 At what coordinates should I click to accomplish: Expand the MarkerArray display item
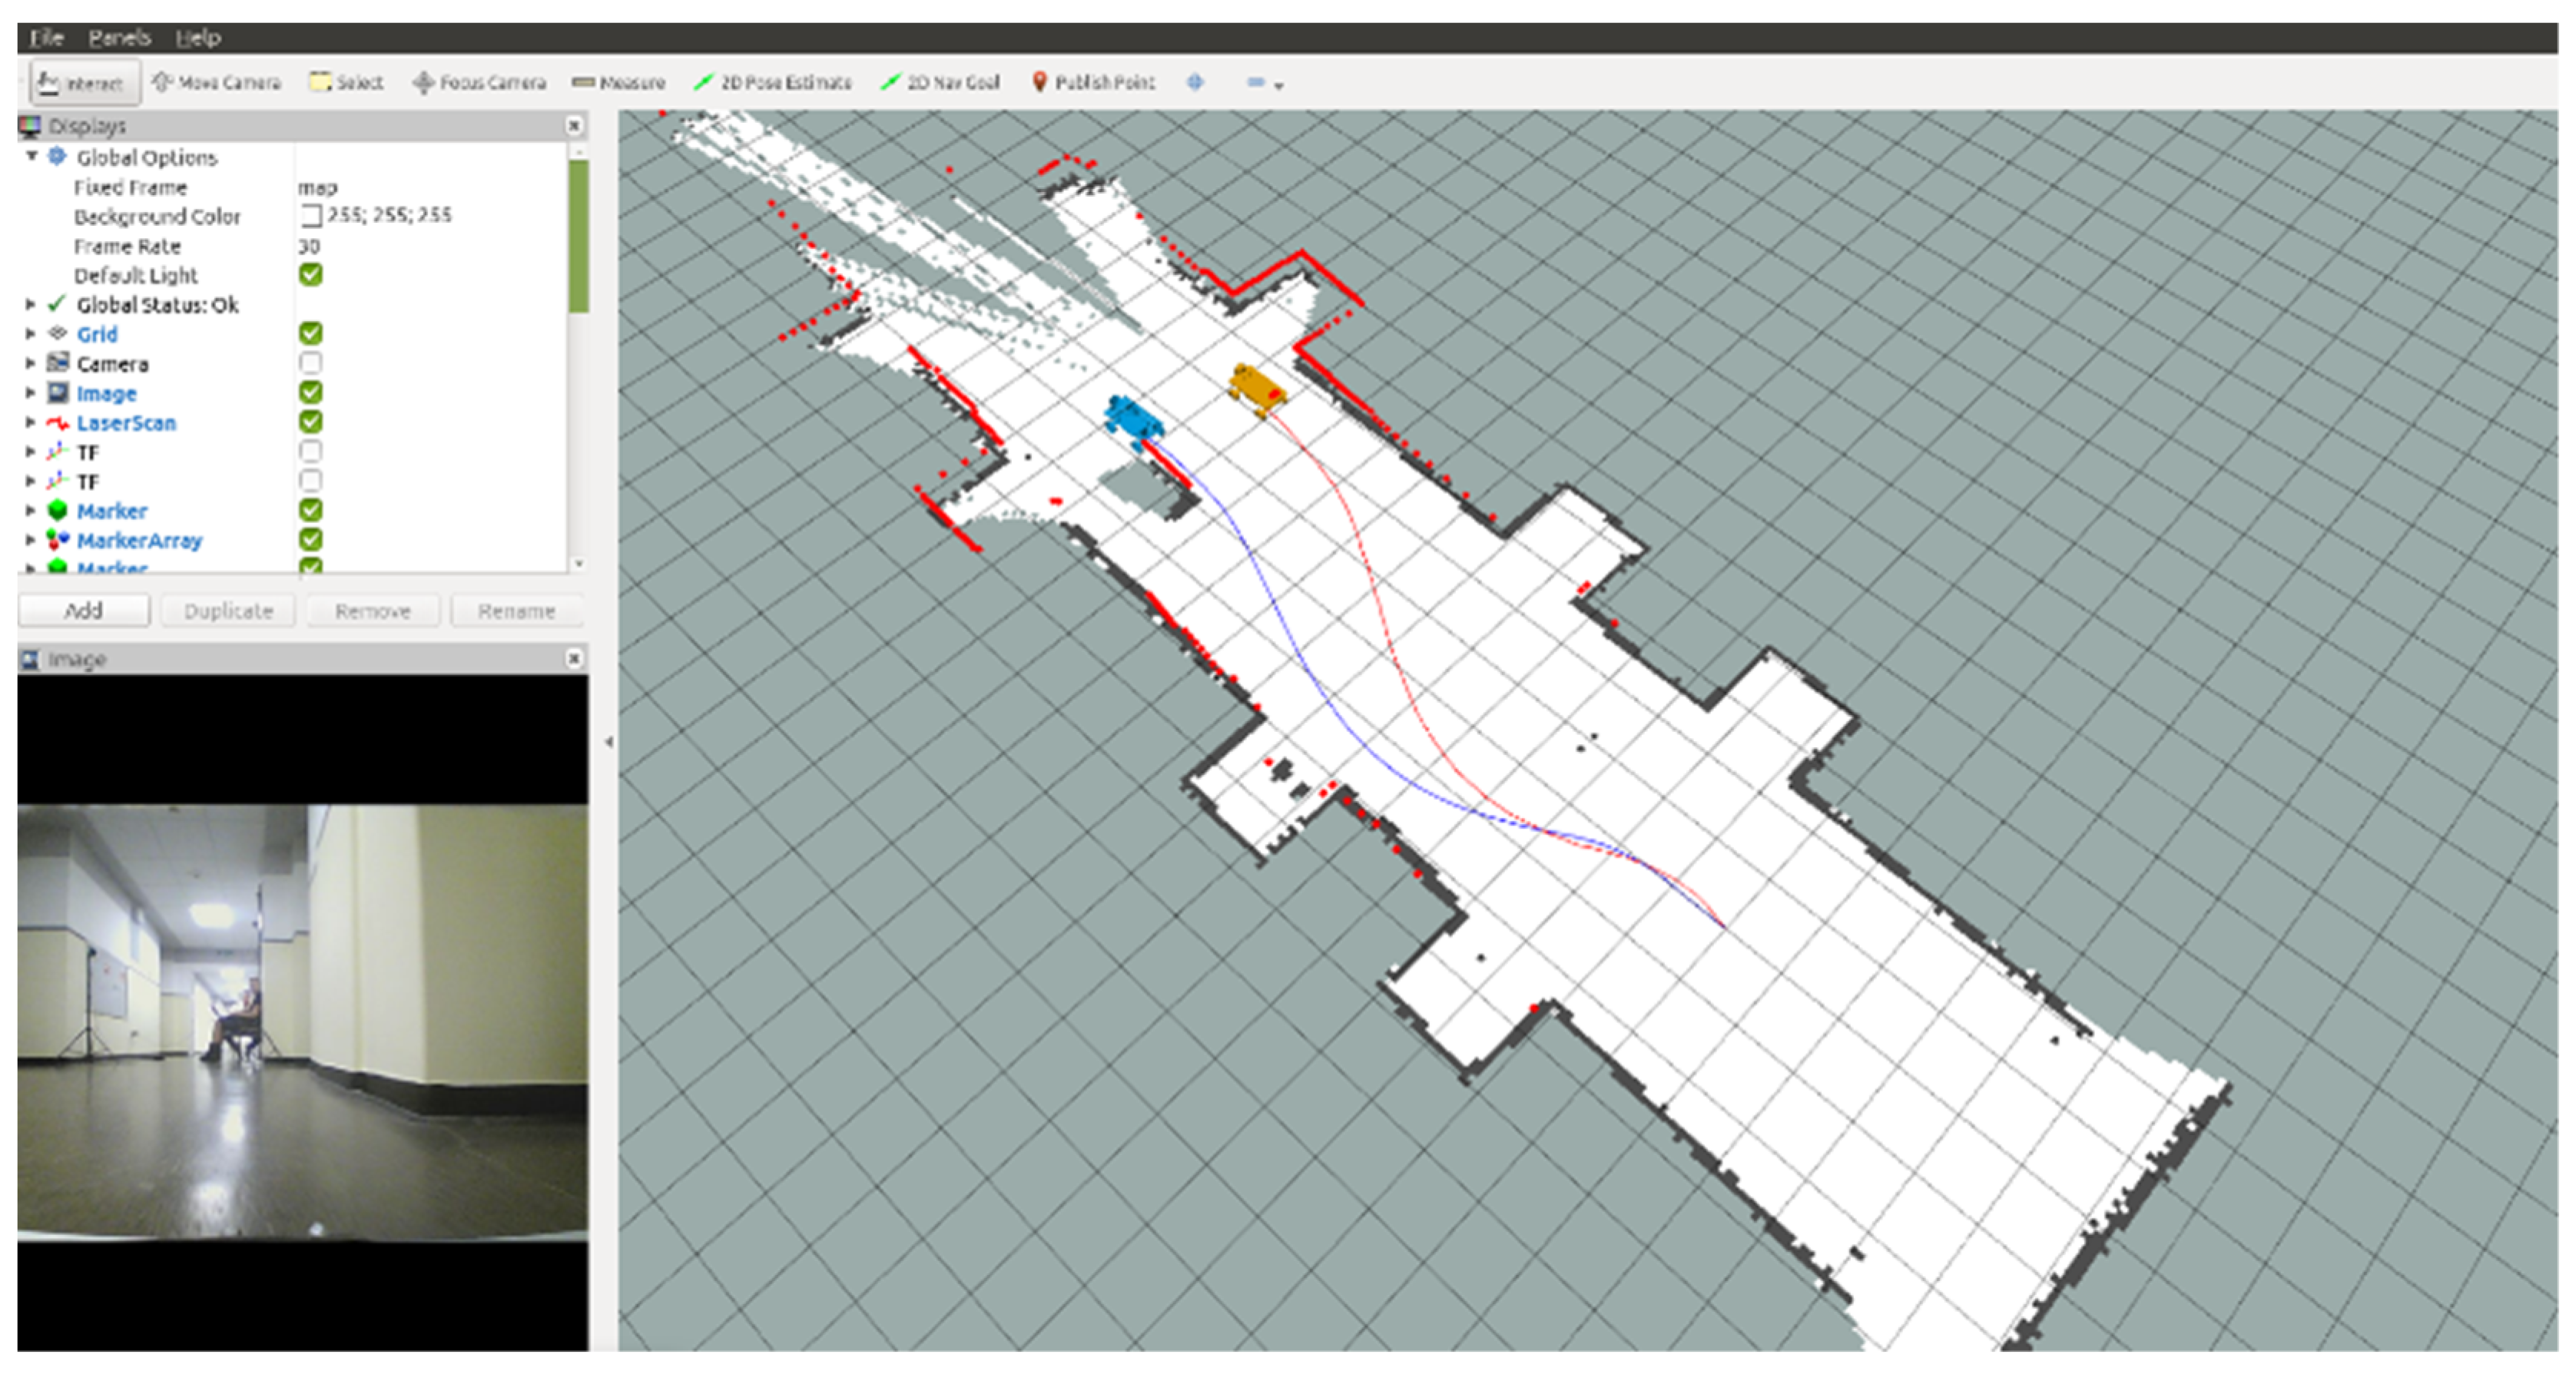coord(30,540)
